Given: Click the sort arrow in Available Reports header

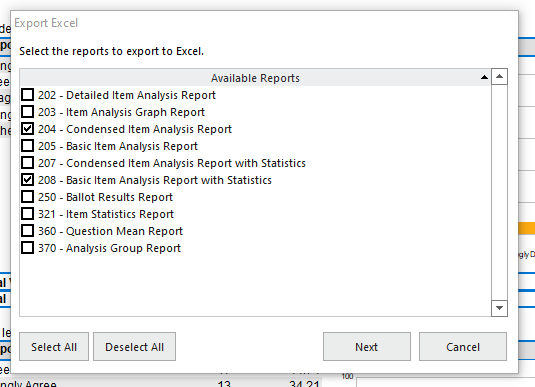Looking at the screenshot, I should [x=484, y=77].
